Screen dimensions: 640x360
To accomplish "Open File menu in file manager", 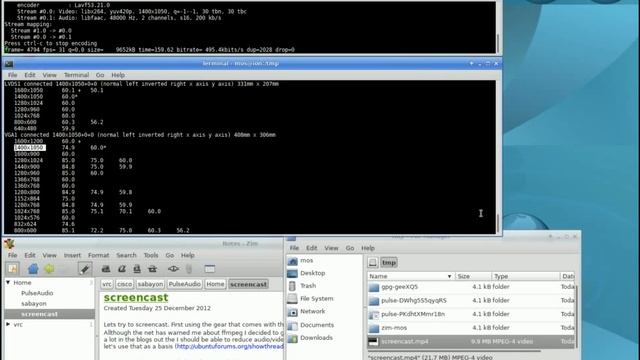I will [294, 248].
